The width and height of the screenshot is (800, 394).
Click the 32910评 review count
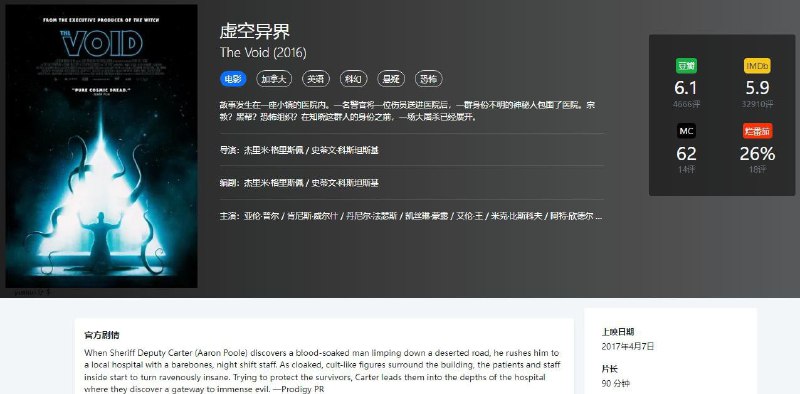click(758, 105)
